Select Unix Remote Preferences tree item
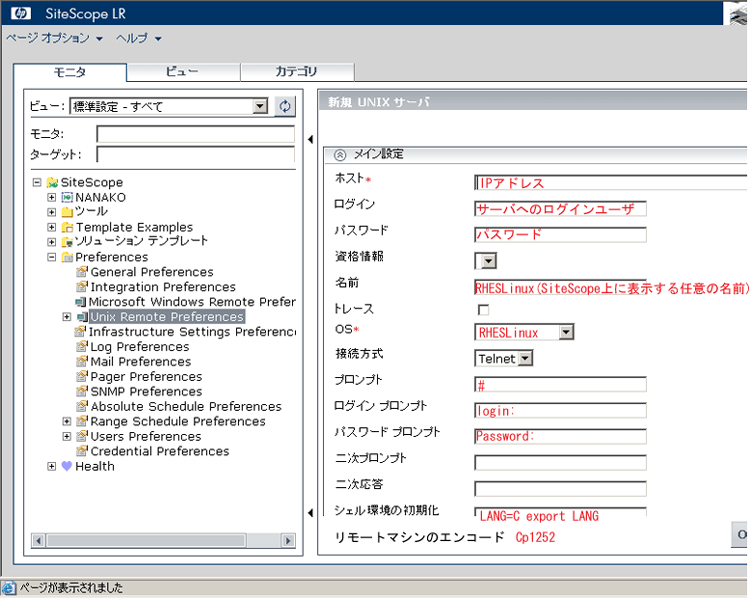 [167, 317]
